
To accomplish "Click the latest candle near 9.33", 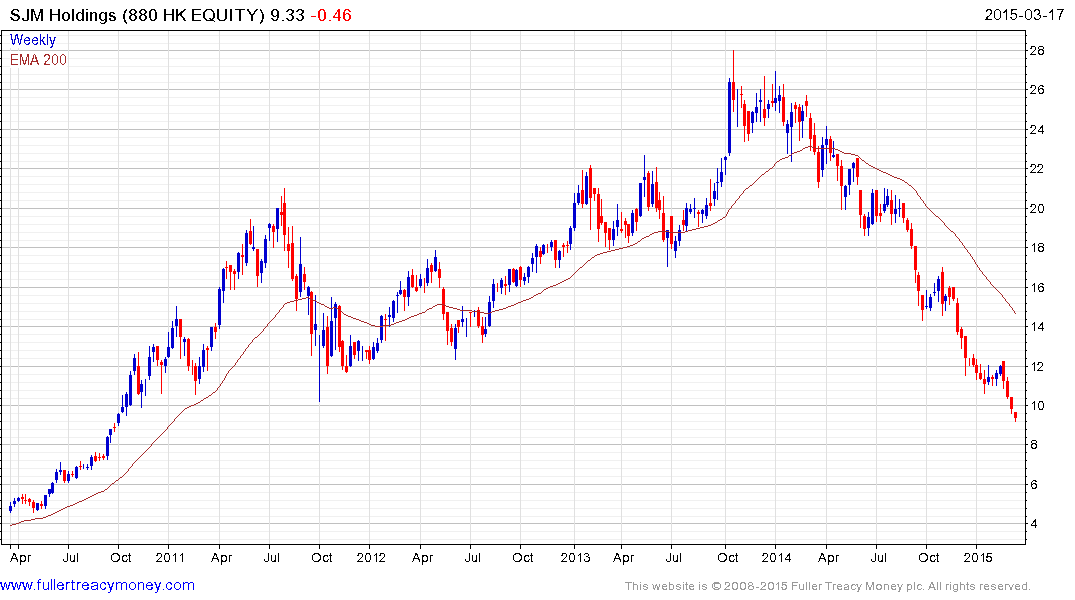I will click(1015, 416).
